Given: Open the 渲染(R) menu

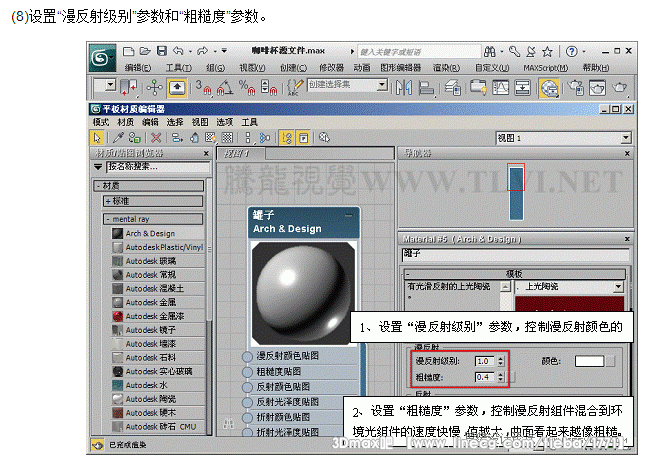Looking at the screenshot, I should tap(446, 67).
